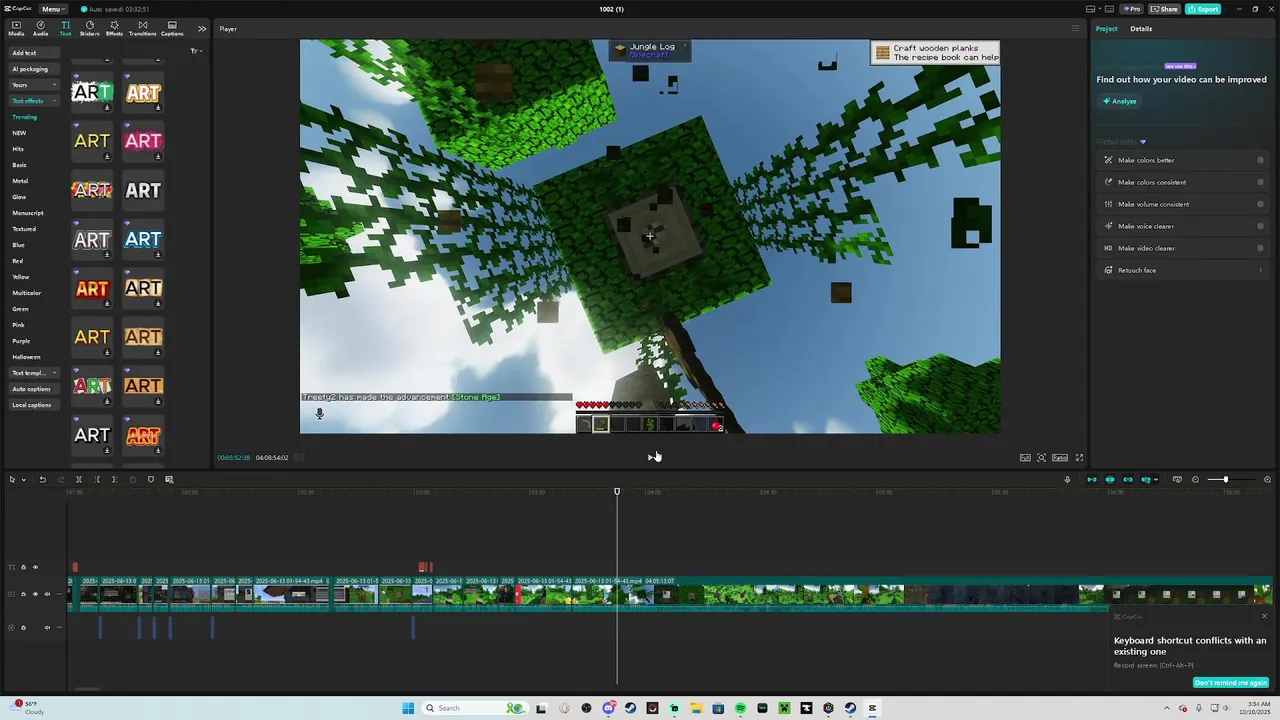The image size is (1280, 720).
Task: Toggle Make colors better switch
Action: [x=1260, y=160]
